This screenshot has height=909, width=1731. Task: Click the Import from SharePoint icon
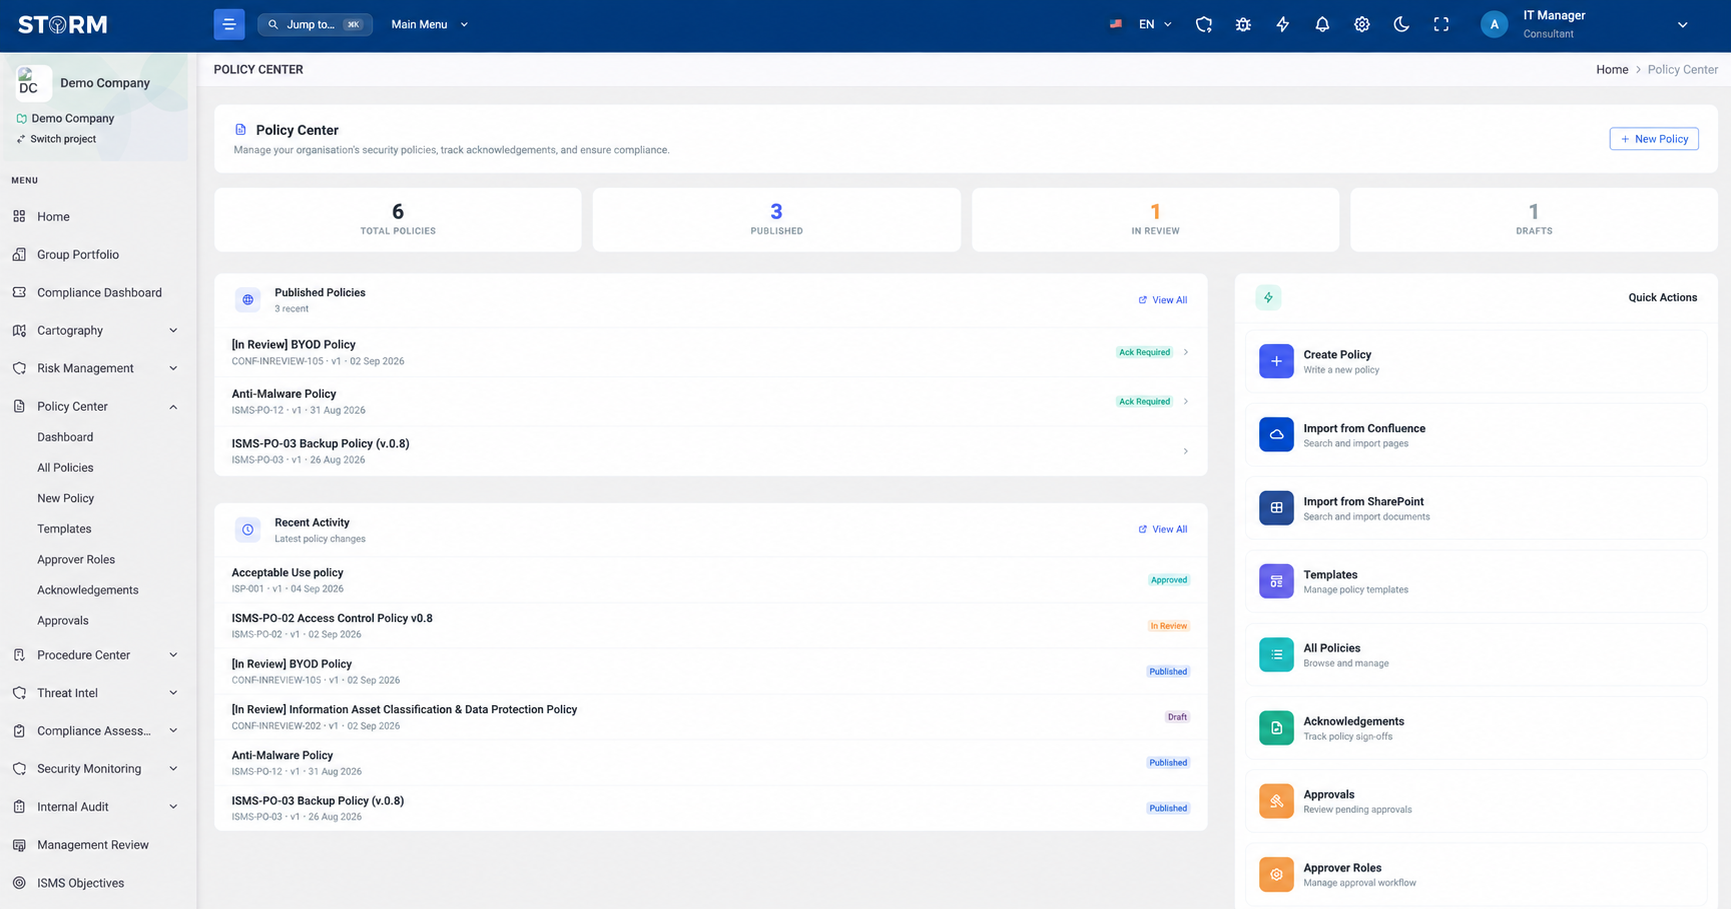[x=1276, y=508]
